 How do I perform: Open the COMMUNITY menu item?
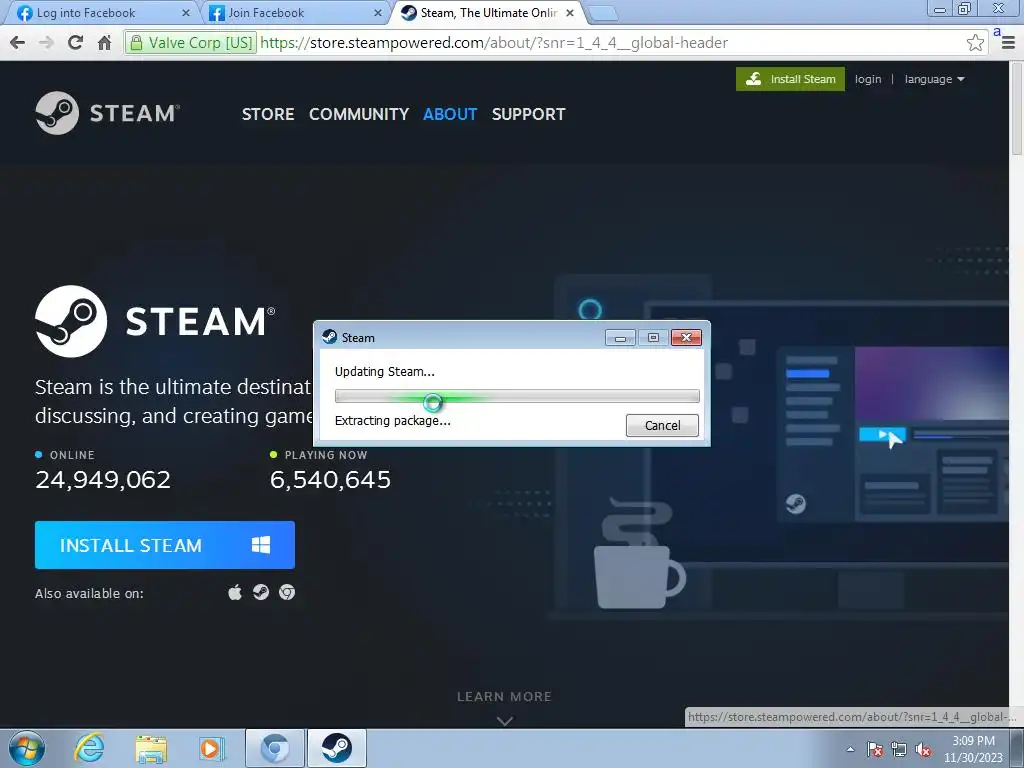click(x=359, y=114)
